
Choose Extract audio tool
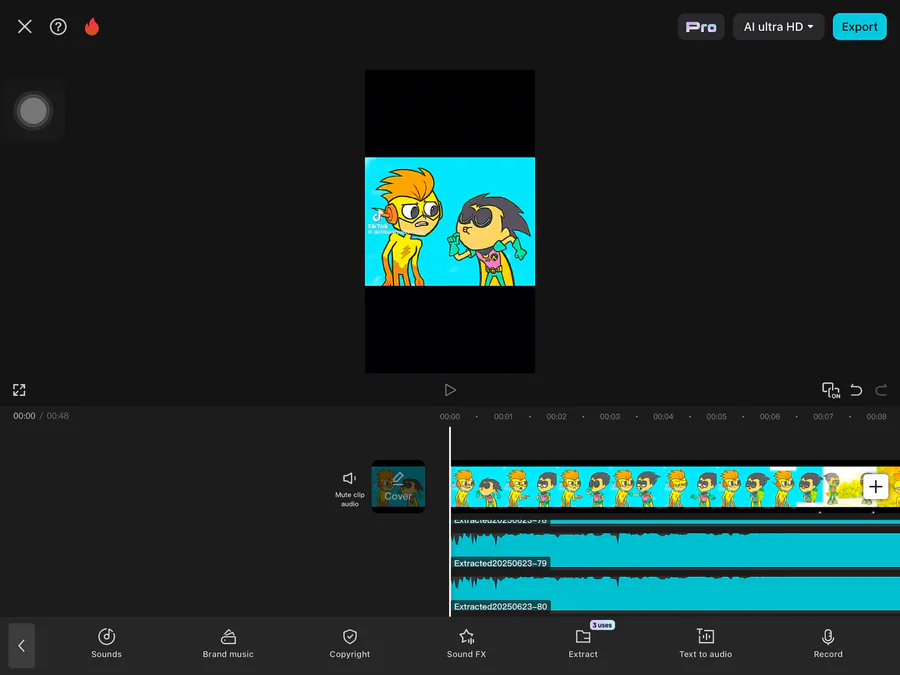(583, 643)
